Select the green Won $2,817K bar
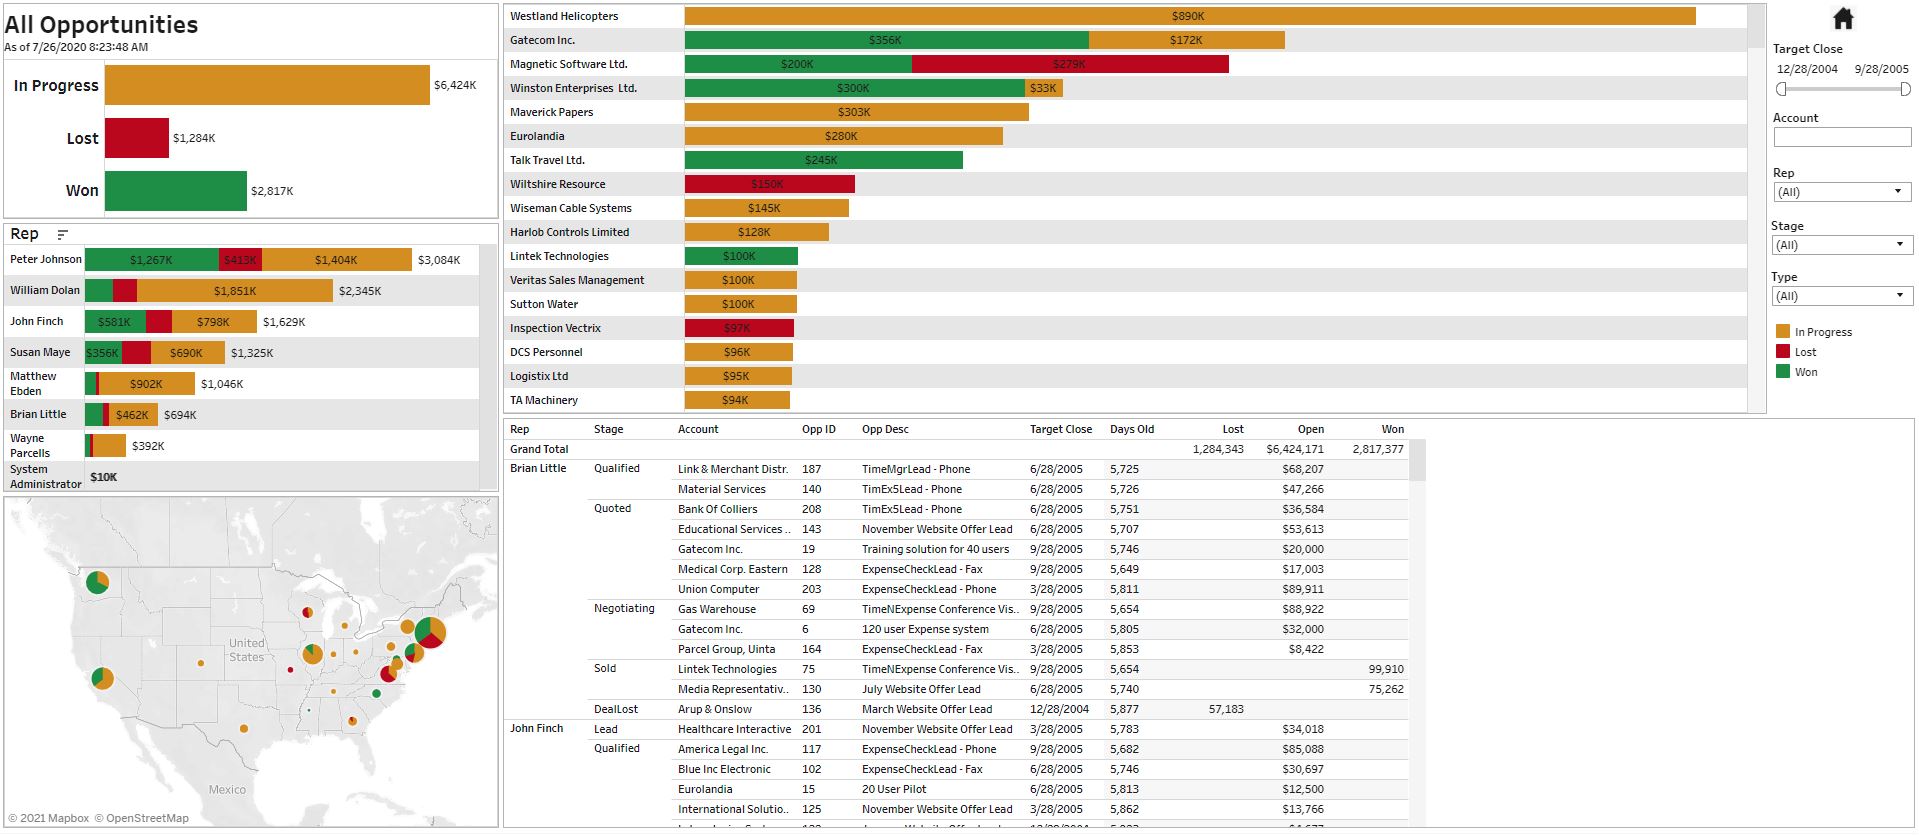The image size is (1919, 836). point(175,191)
